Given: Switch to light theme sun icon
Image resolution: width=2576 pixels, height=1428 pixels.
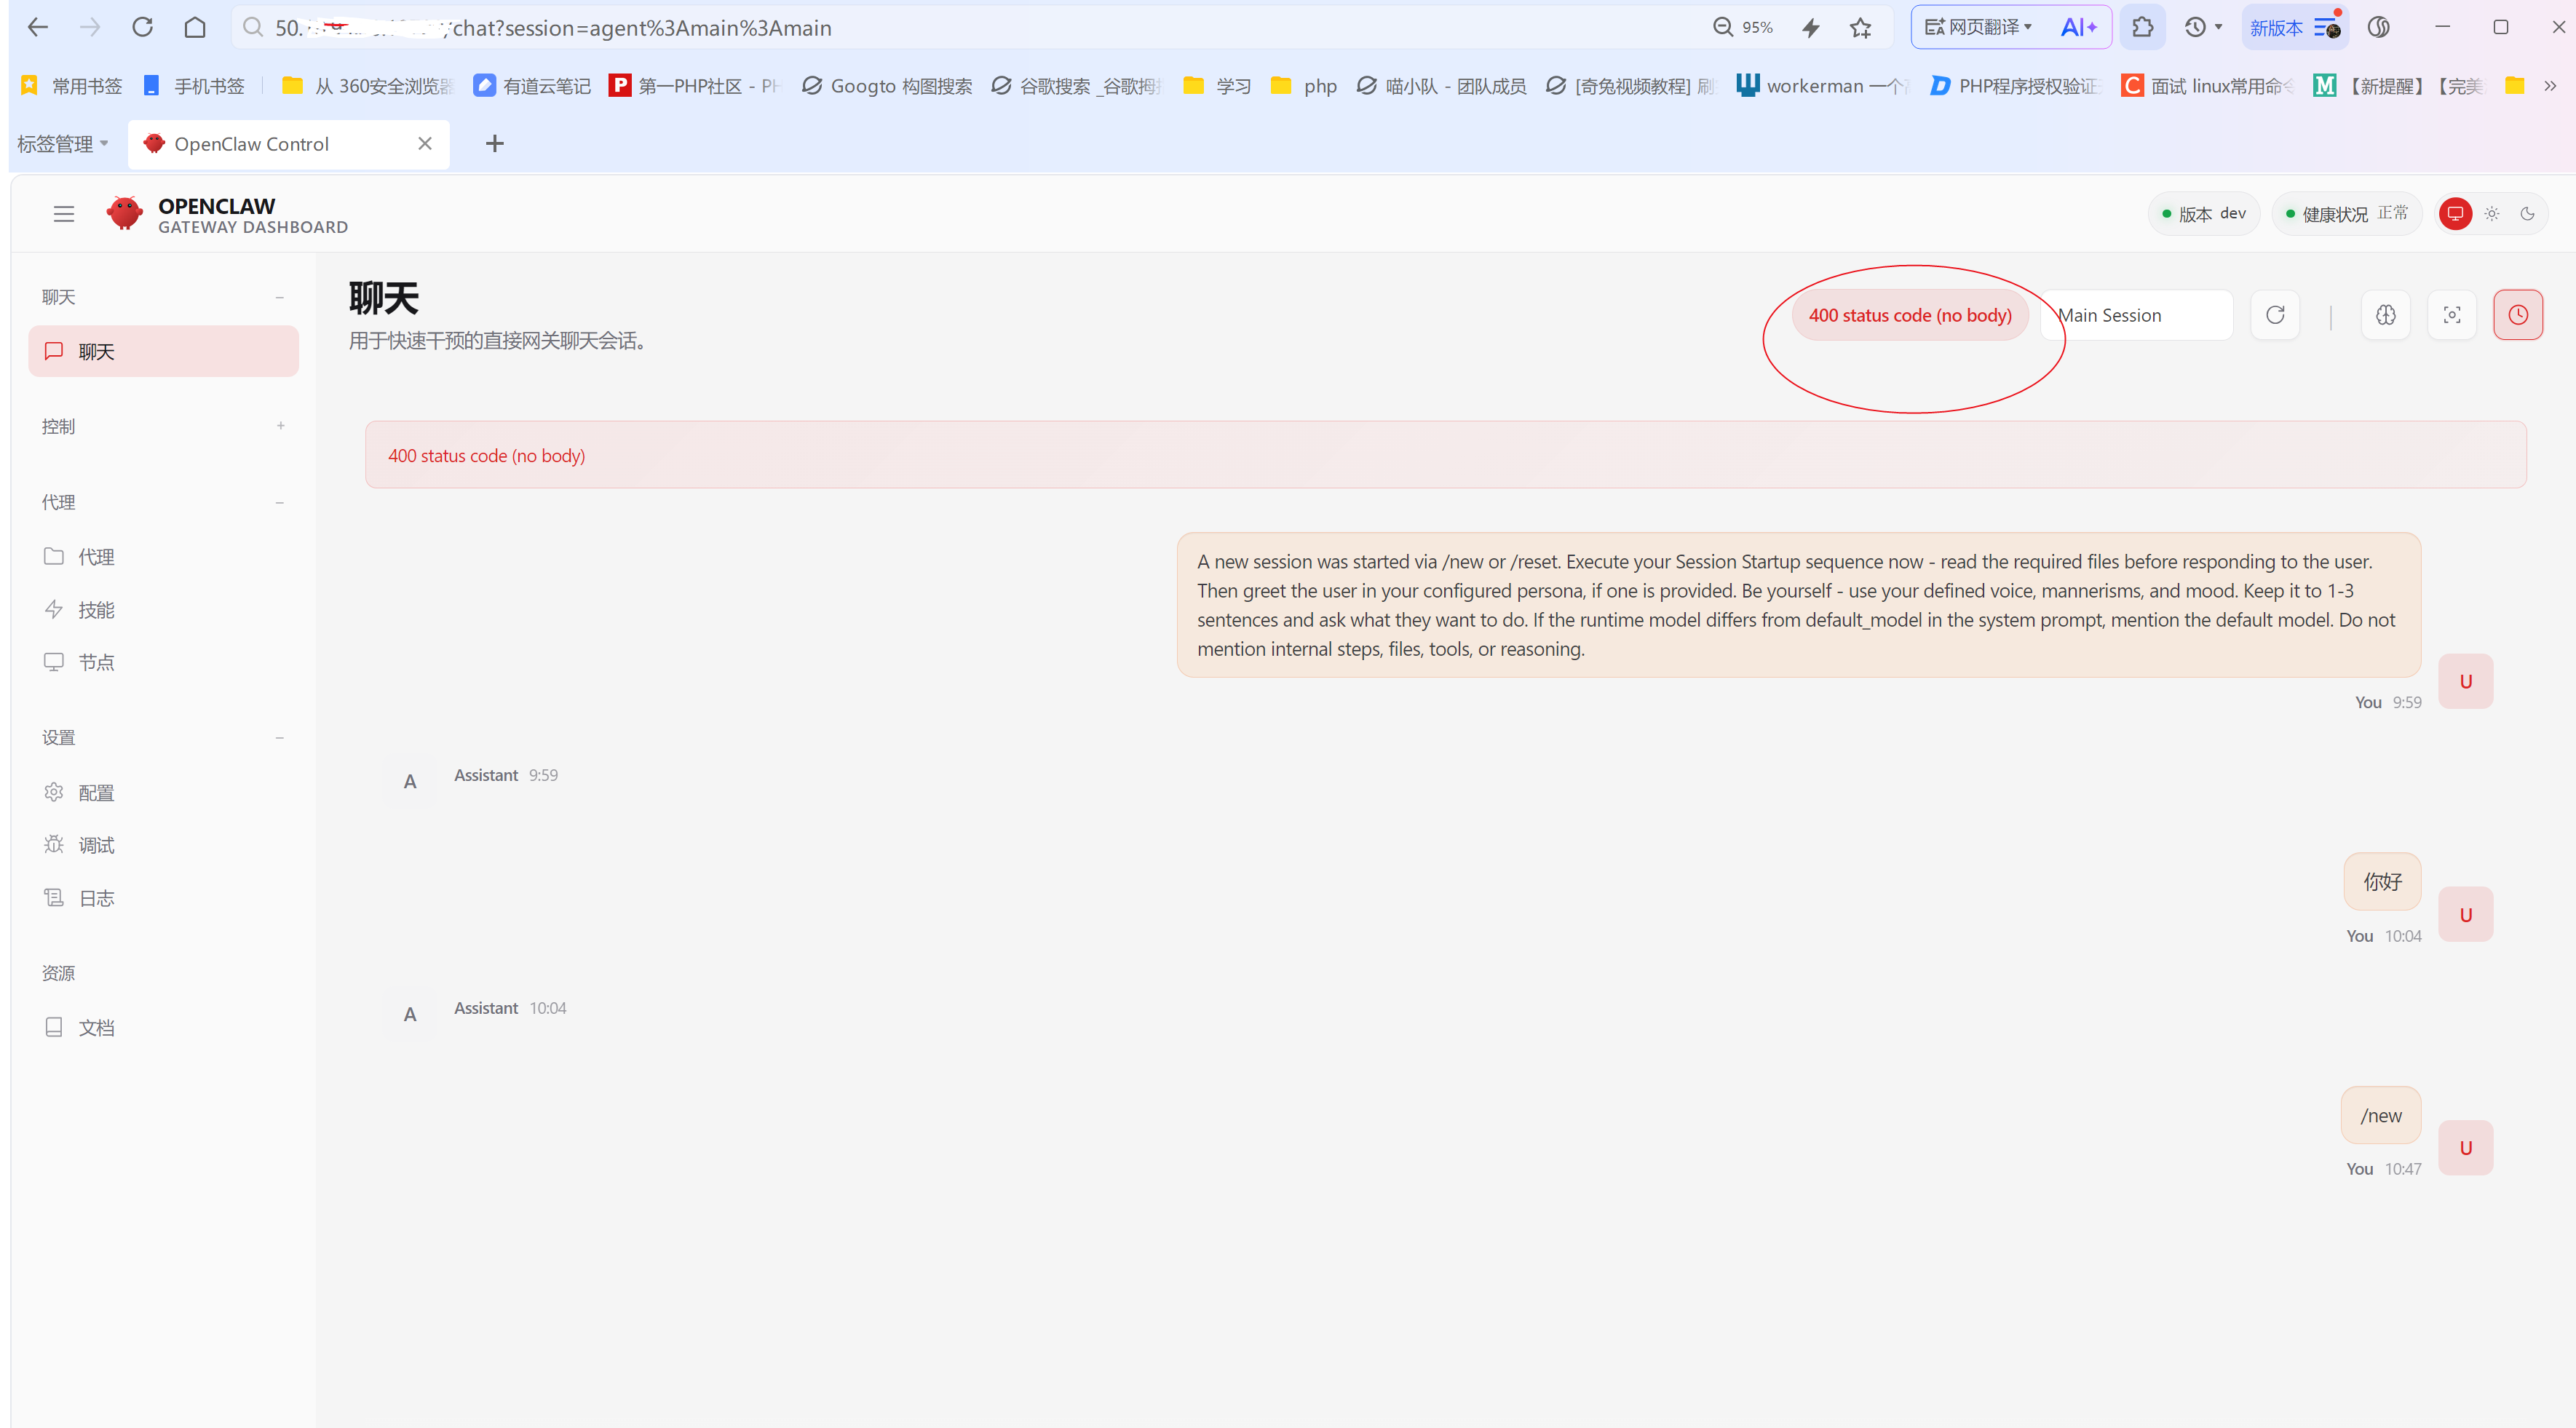Looking at the screenshot, I should point(2492,214).
